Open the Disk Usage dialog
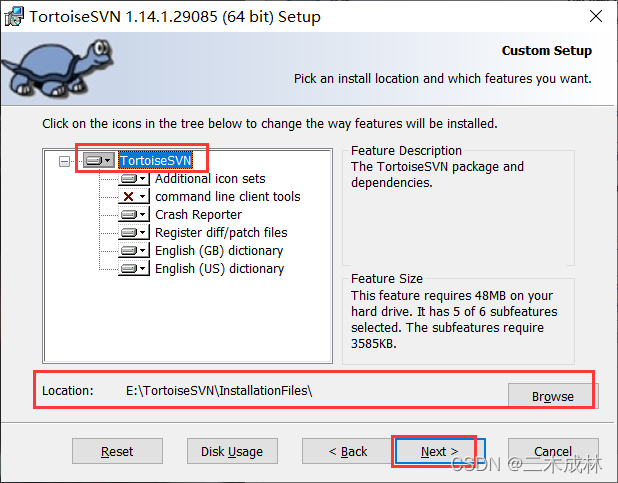Screen dimensions: 618x483 pyautogui.click(x=232, y=451)
